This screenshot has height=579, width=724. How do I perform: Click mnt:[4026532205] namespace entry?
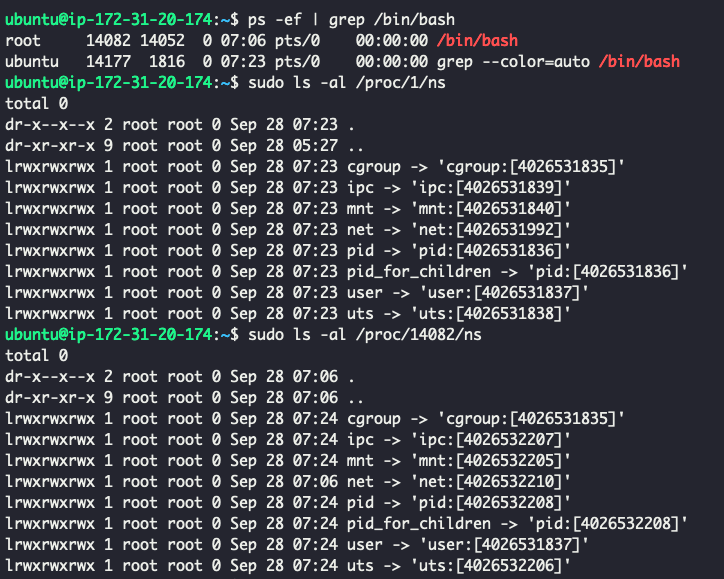(490, 460)
